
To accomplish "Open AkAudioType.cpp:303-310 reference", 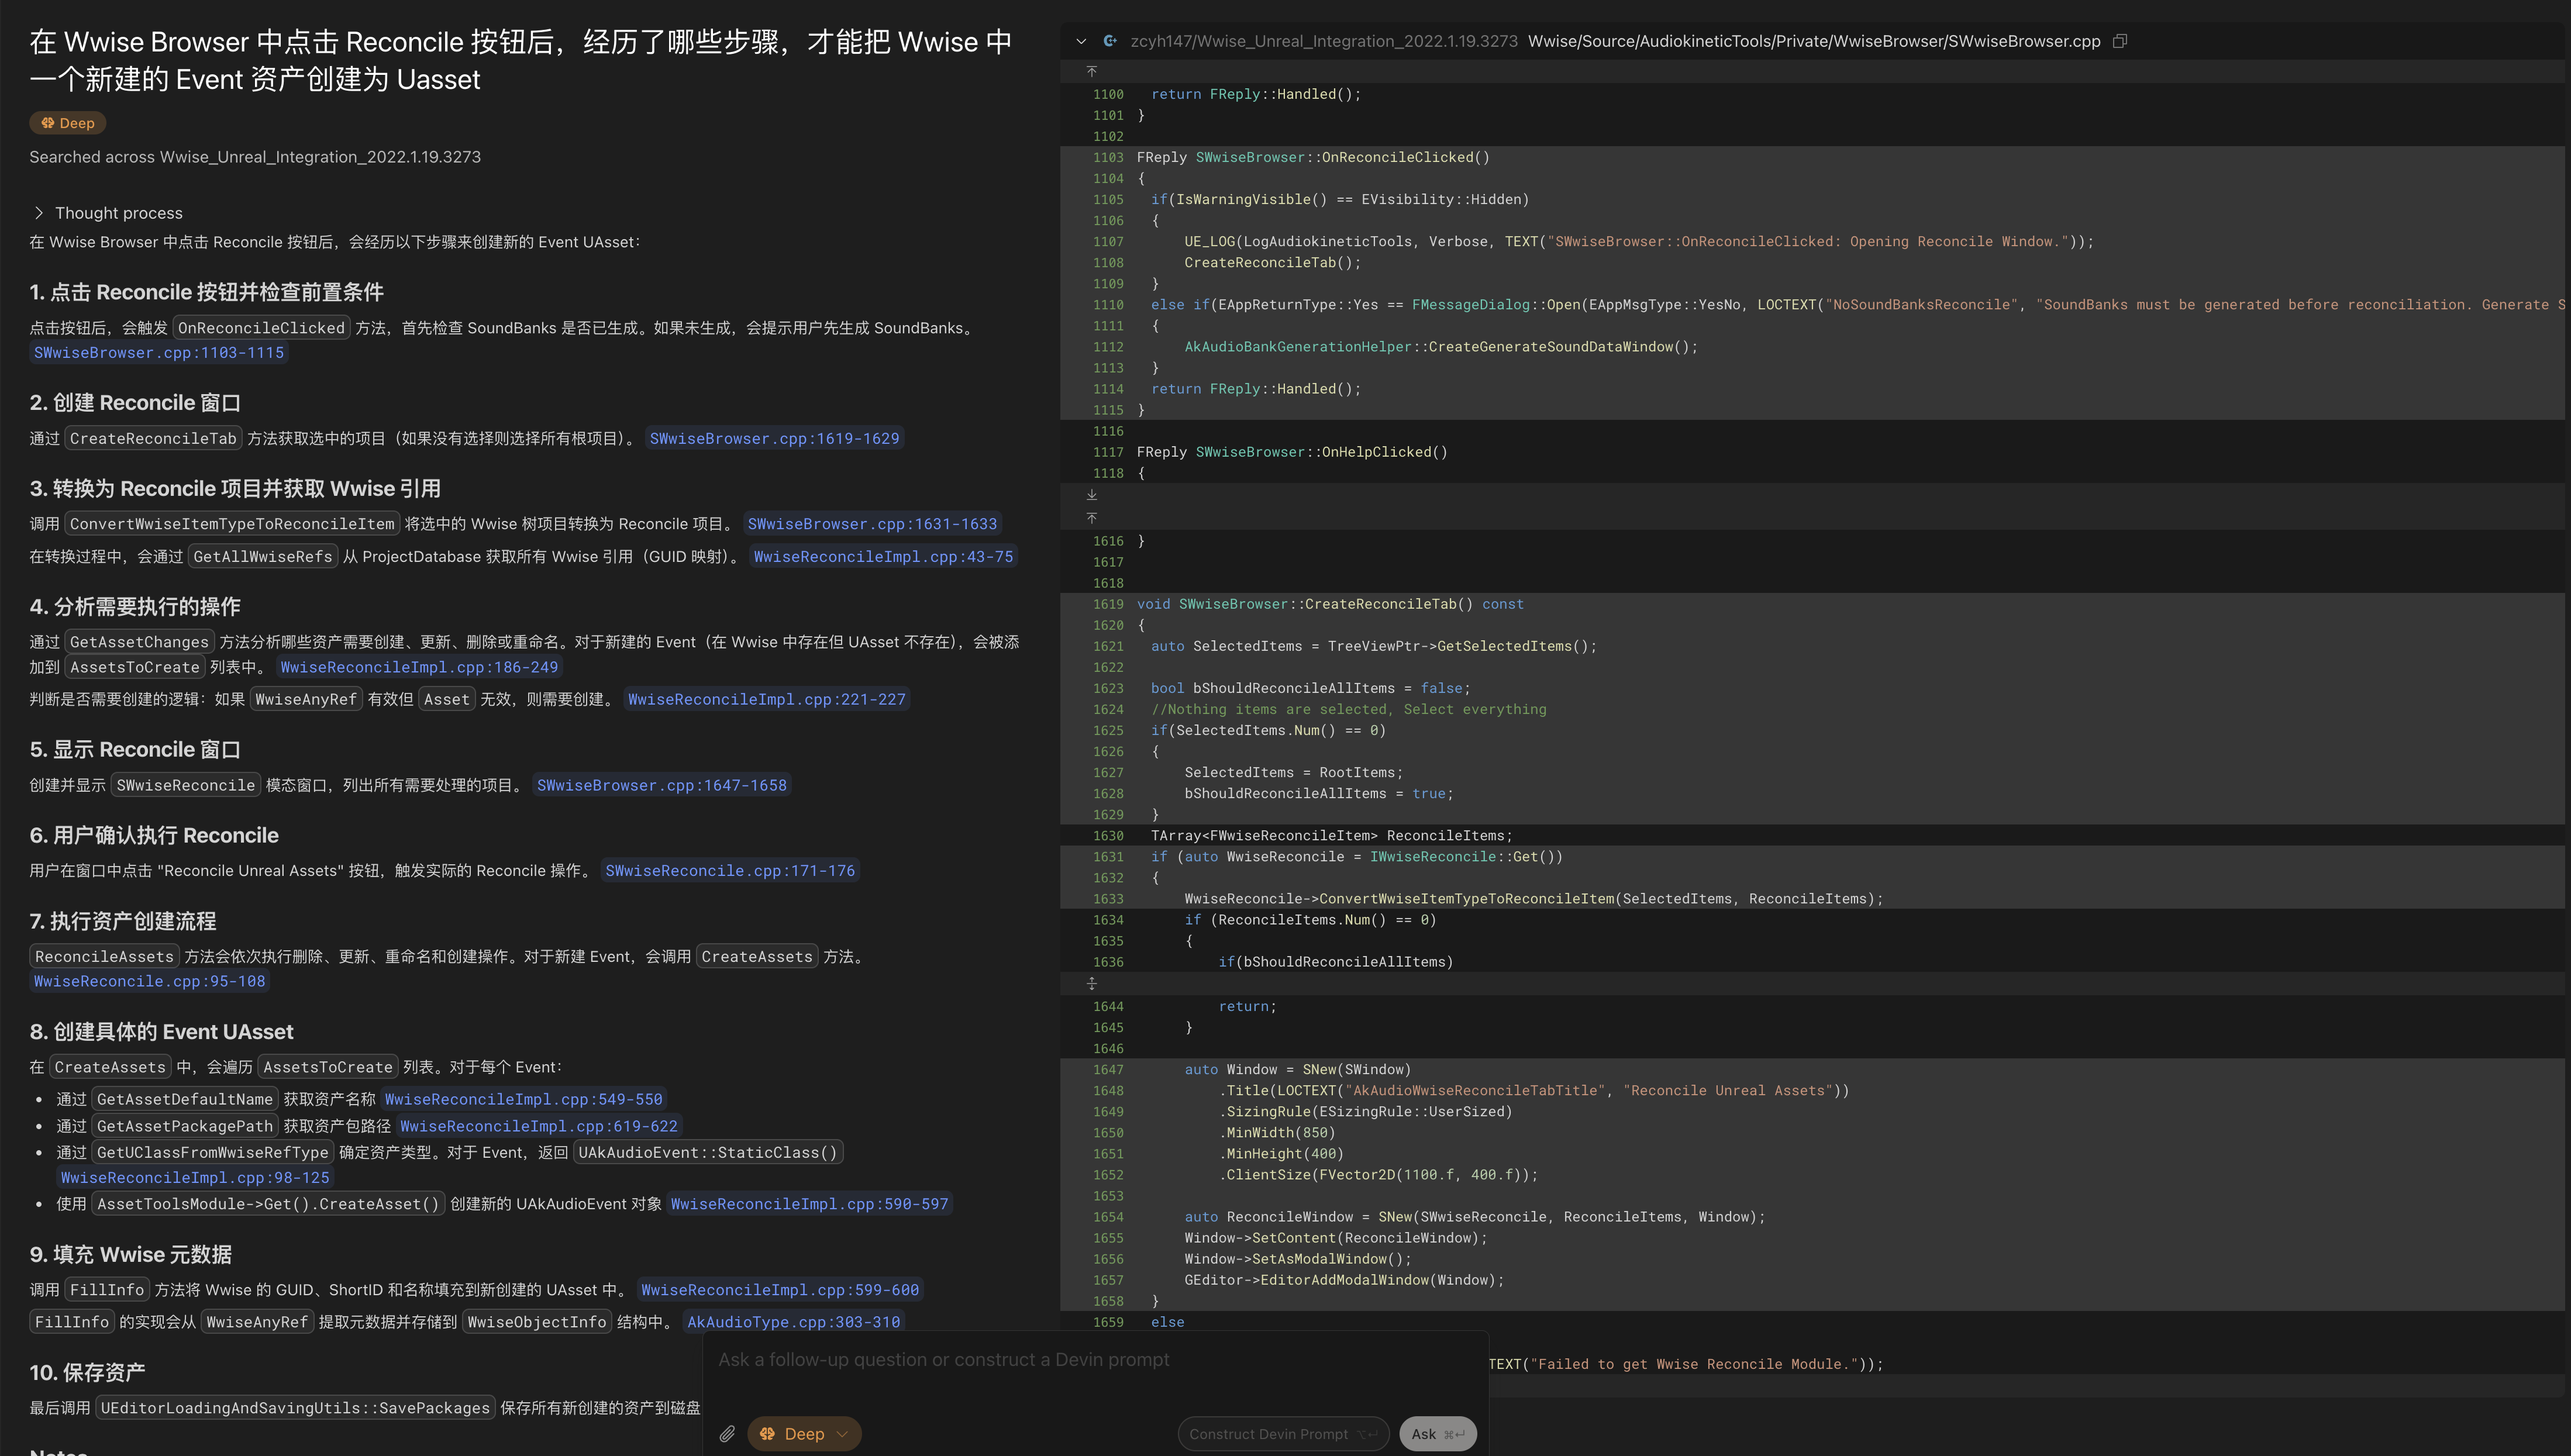I will (x=793, y=1322).
